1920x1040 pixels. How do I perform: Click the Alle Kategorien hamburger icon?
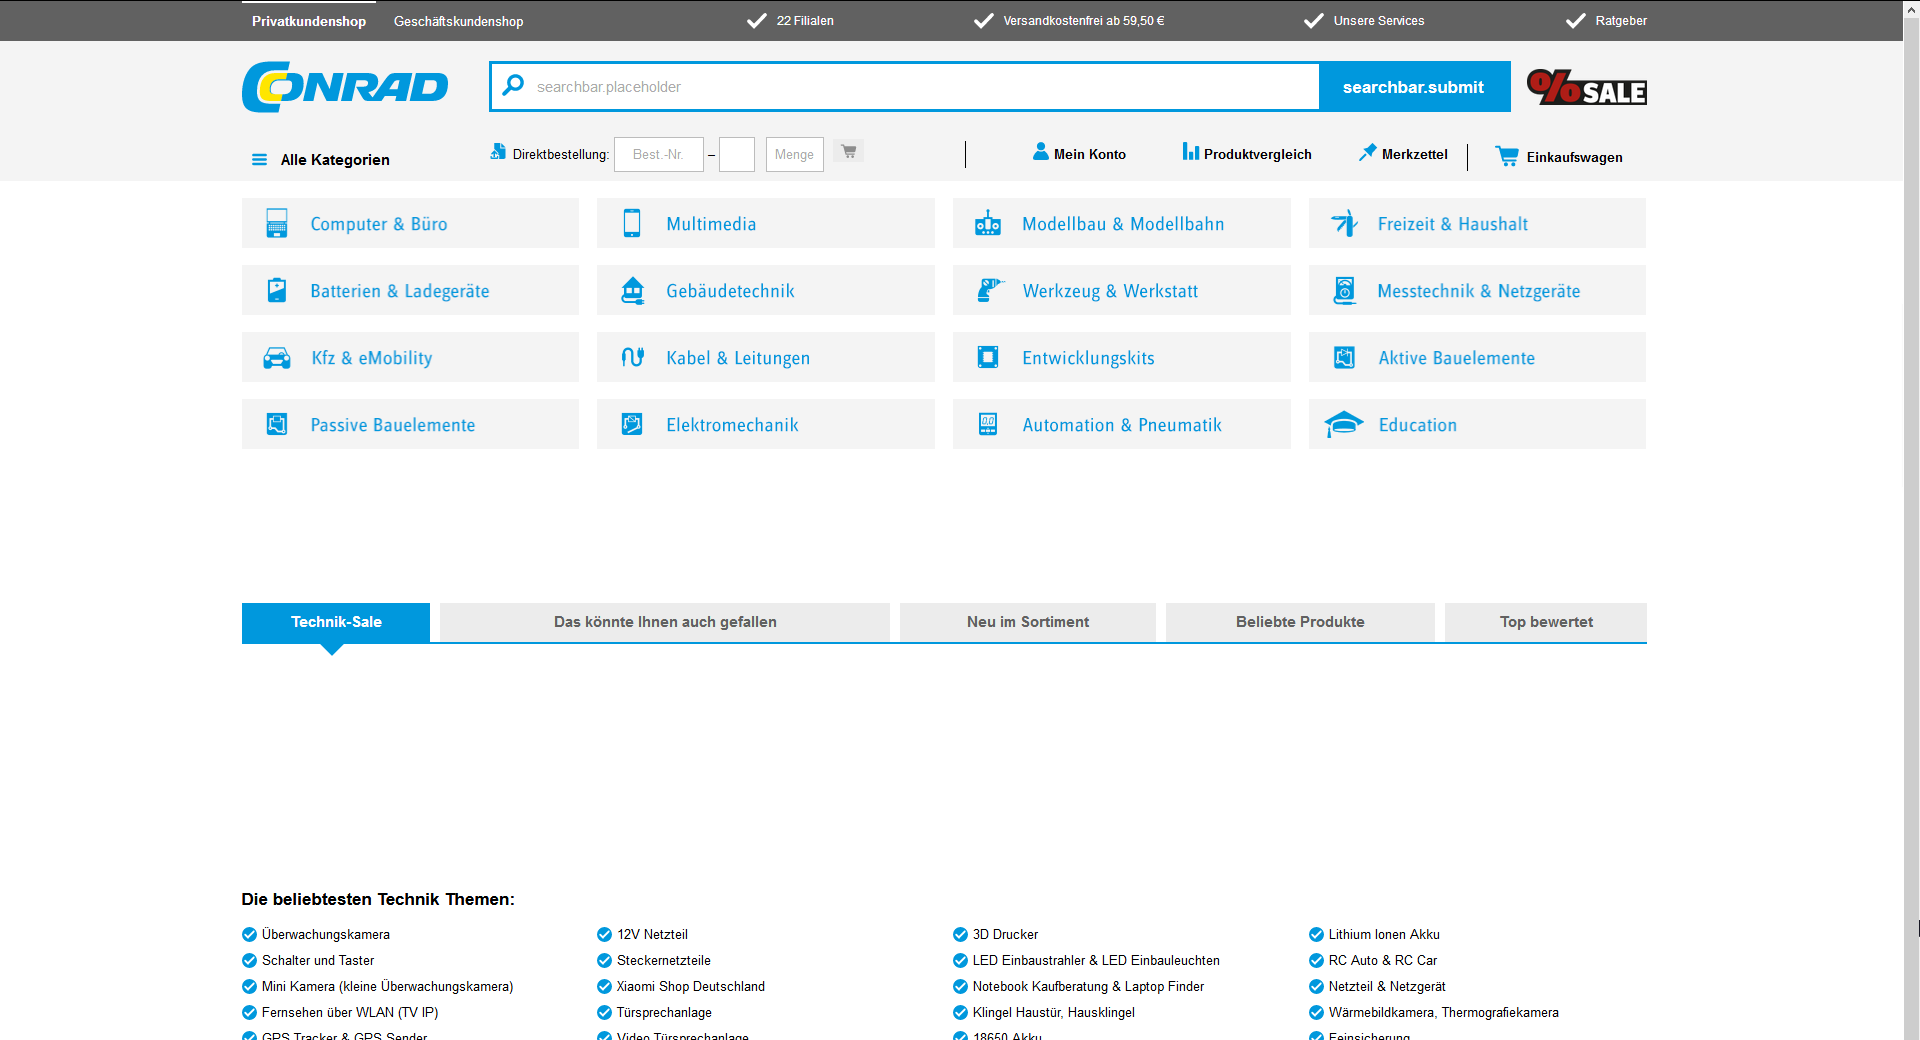point(259,160)
